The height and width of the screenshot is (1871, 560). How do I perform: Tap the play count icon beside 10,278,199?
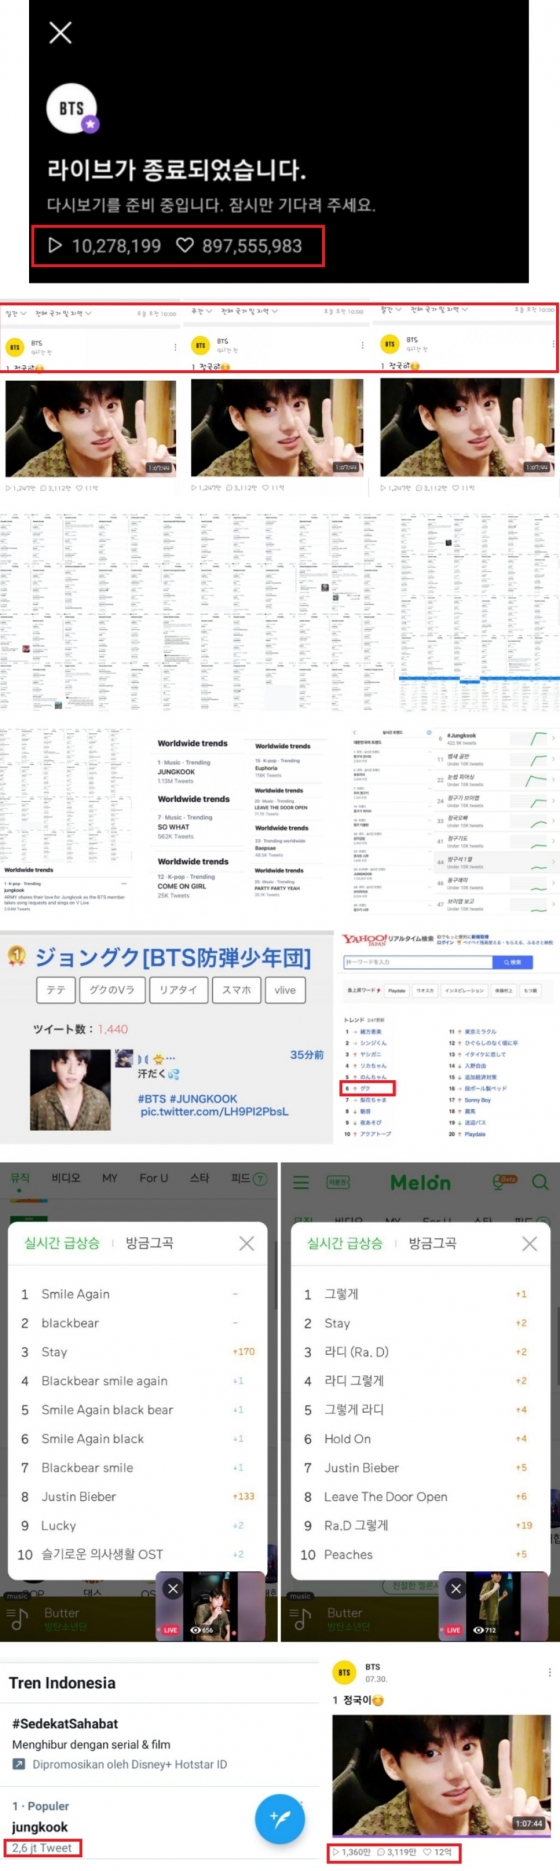(55, 245)
